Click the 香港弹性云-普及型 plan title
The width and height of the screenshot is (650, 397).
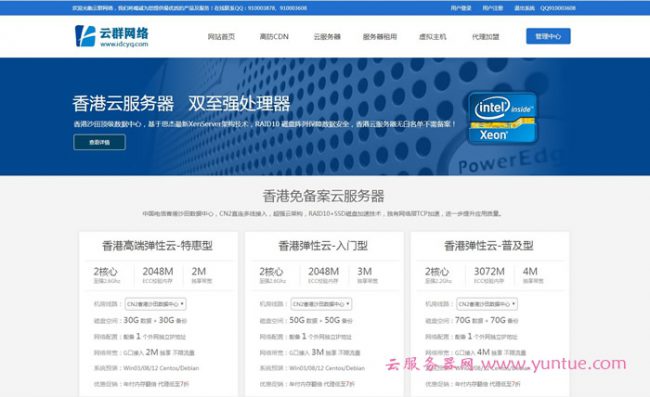point(489,246)
